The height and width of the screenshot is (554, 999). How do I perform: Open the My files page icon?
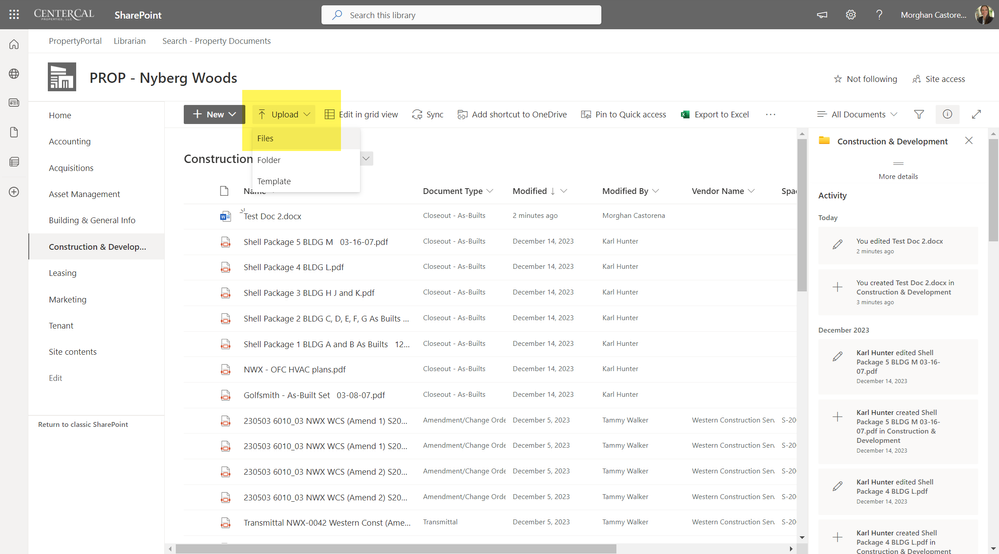14,132
